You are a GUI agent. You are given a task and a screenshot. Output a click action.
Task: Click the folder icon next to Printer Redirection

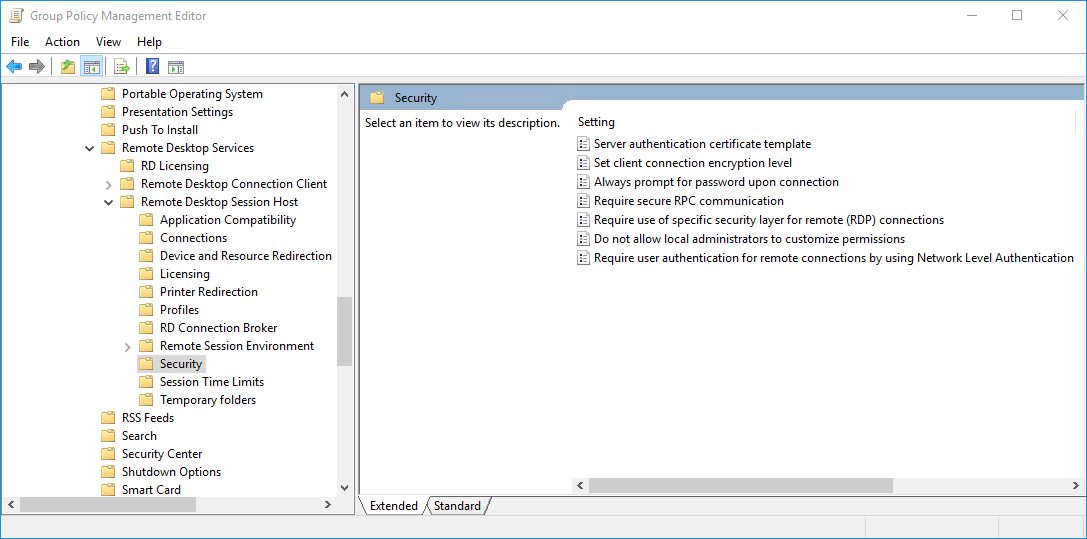146,292
